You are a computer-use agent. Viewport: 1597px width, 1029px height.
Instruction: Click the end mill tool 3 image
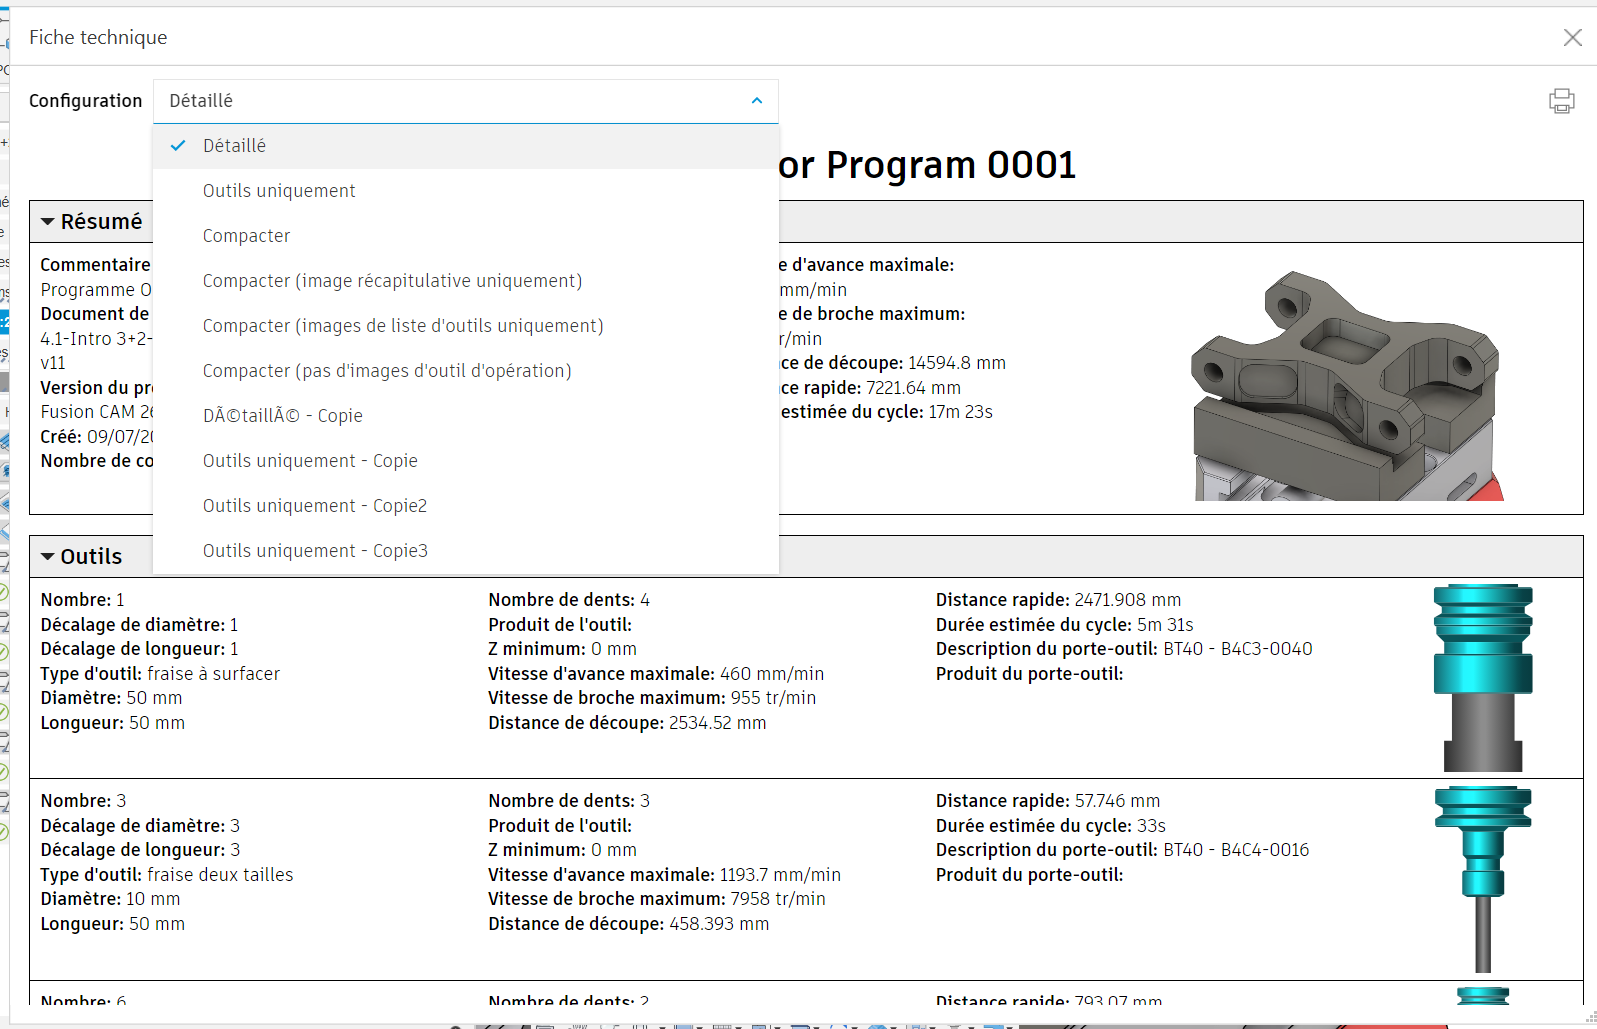point(1482,878)
